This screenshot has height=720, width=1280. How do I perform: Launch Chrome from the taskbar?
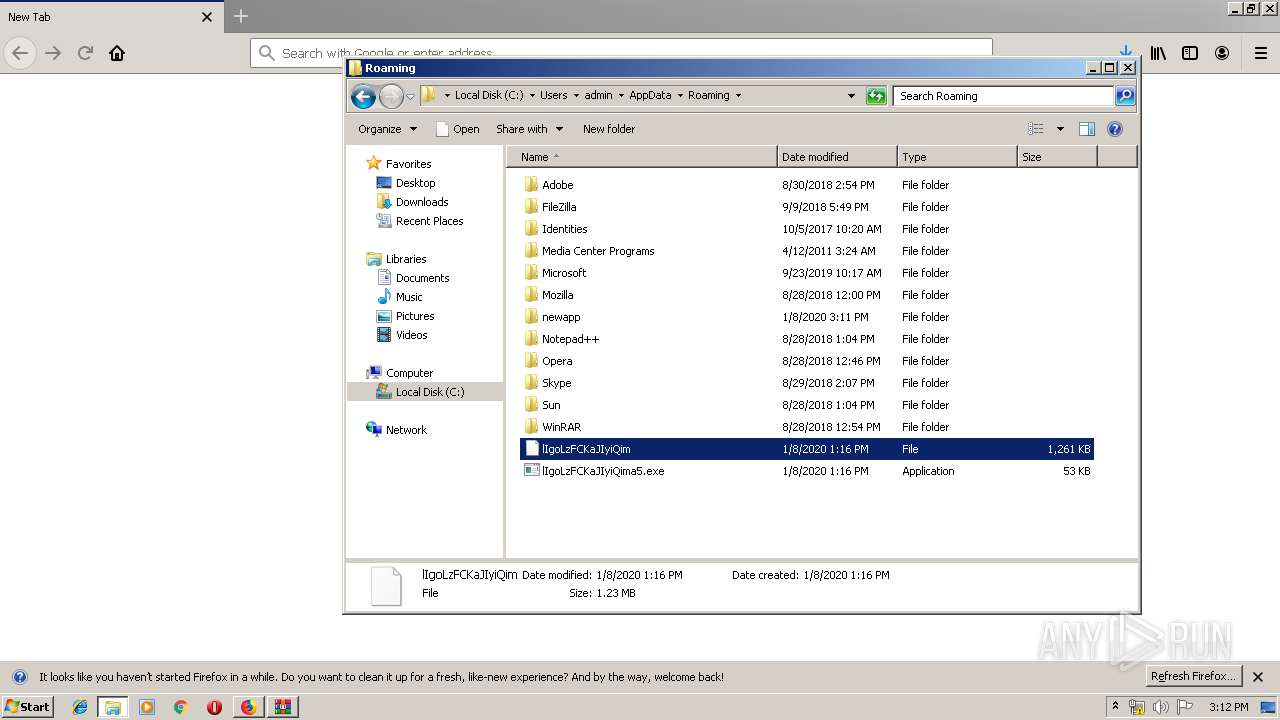point(180,707)
